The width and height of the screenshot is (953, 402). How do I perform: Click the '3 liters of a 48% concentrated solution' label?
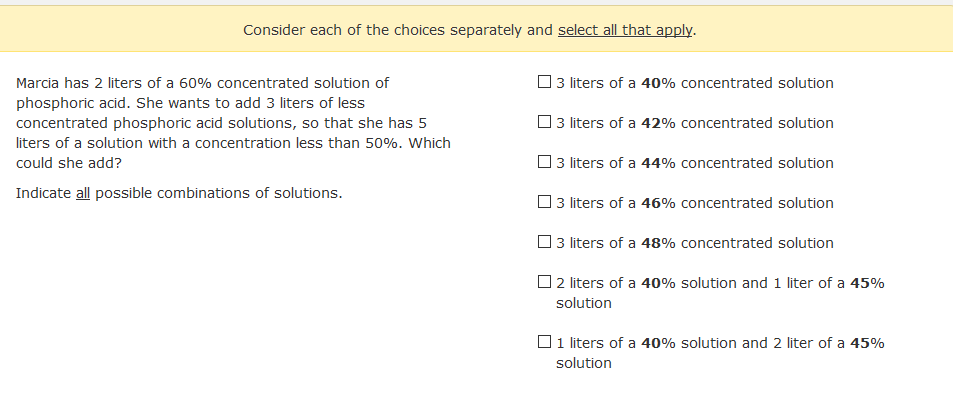(x=695, y=243)
